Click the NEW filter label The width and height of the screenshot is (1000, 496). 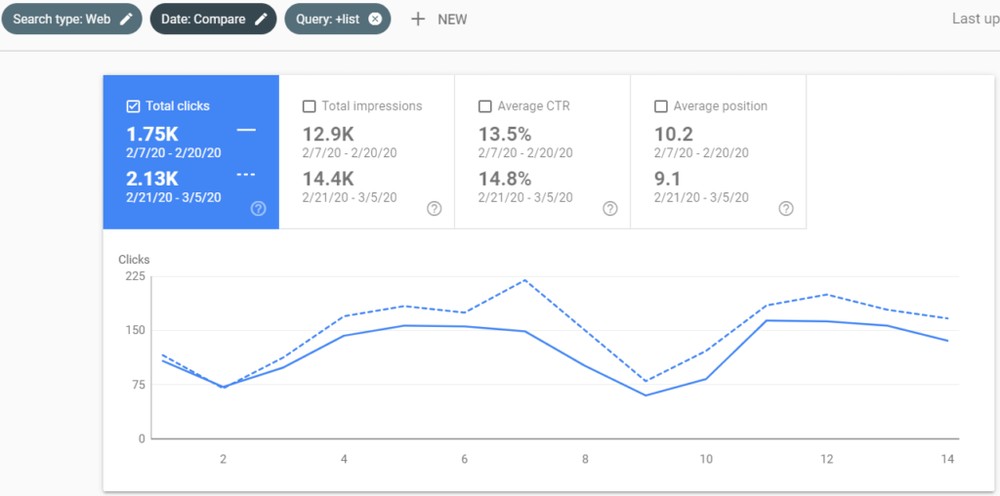pos(452,20)
